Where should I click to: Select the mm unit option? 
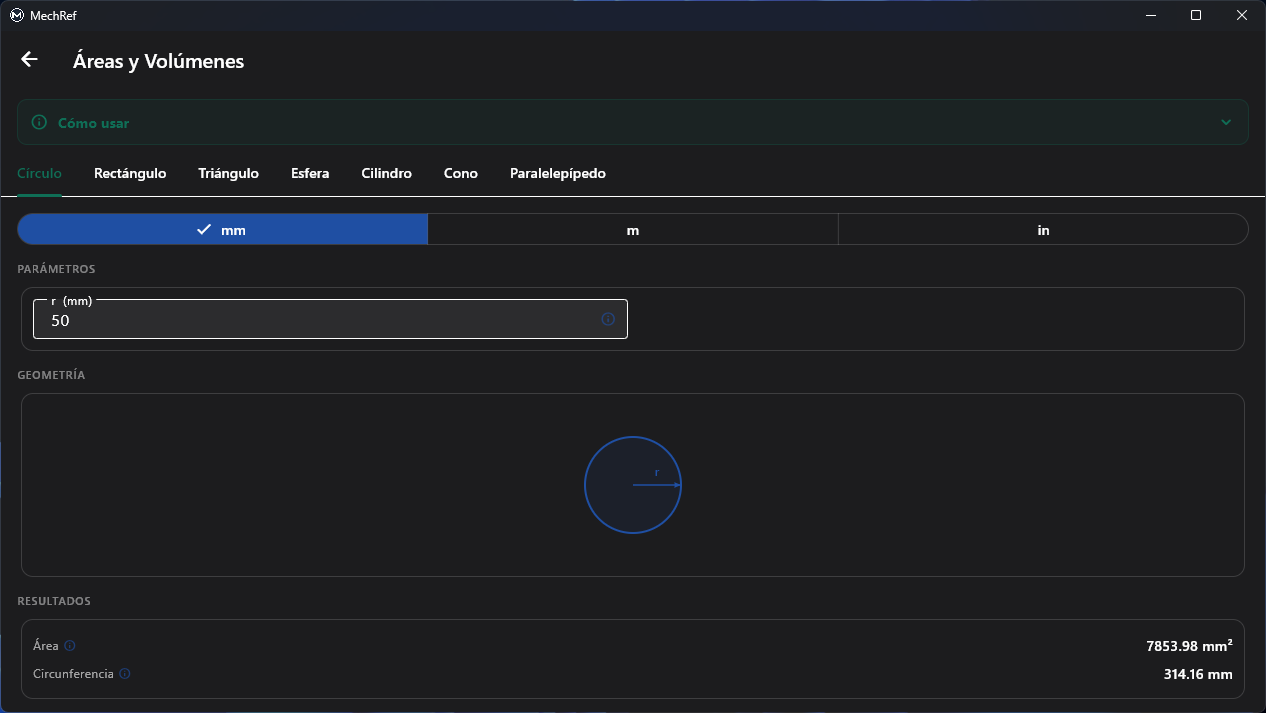click(x=223, y=229)
